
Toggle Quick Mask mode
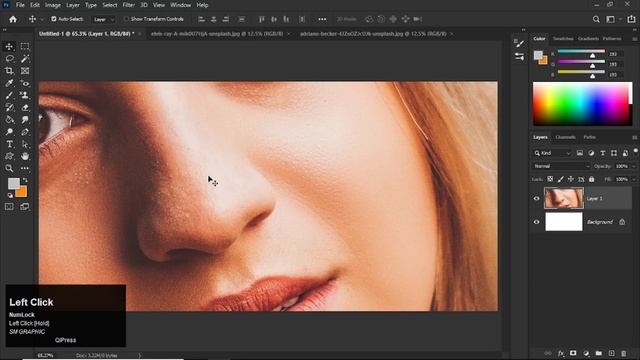[9, 207]
